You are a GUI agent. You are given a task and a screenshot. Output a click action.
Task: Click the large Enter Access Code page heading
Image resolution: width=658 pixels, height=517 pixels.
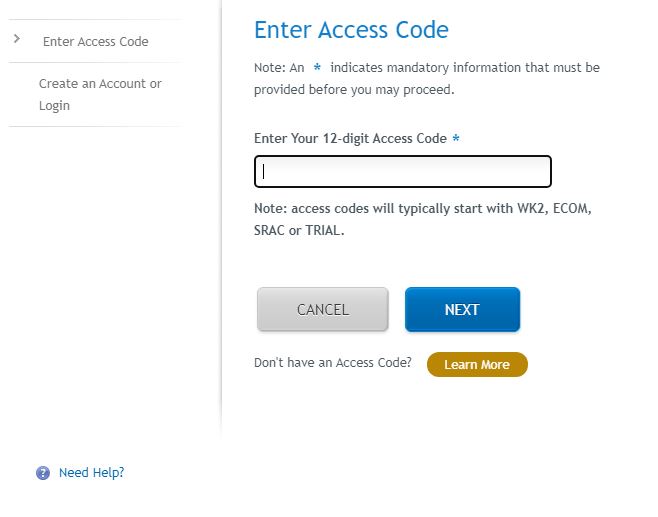[x=351, y=30]
